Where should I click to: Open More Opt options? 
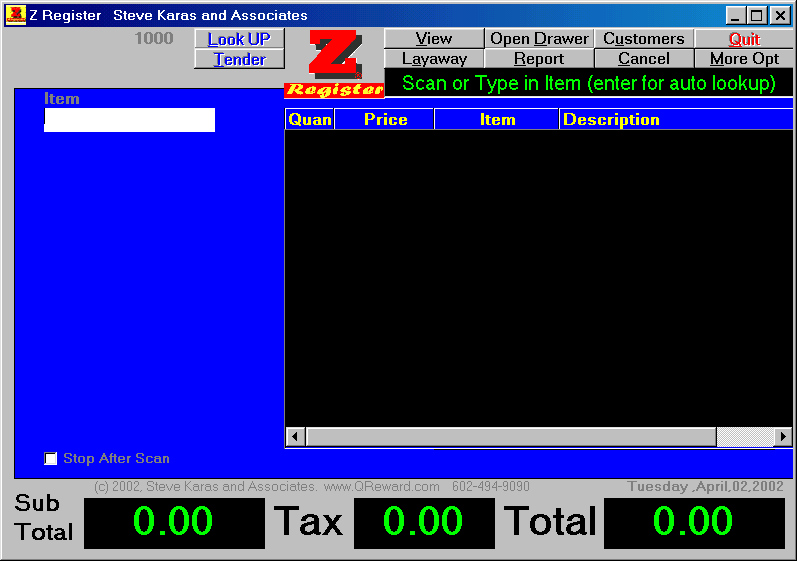pos(744,58)
